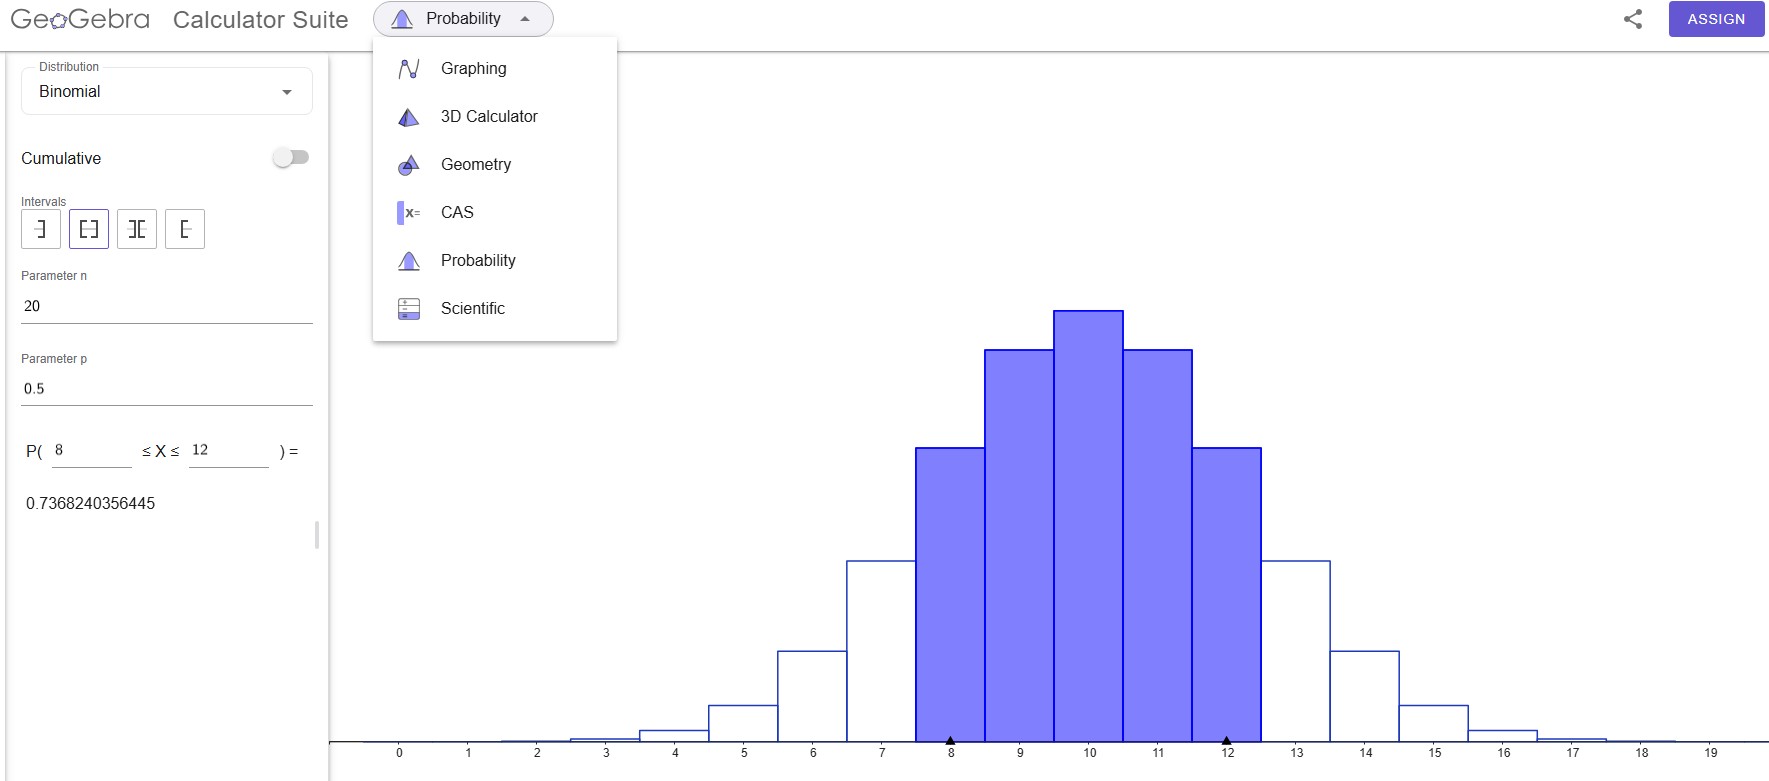
Task: Click the lower bound marker at 8
Action: coord(950,741)
